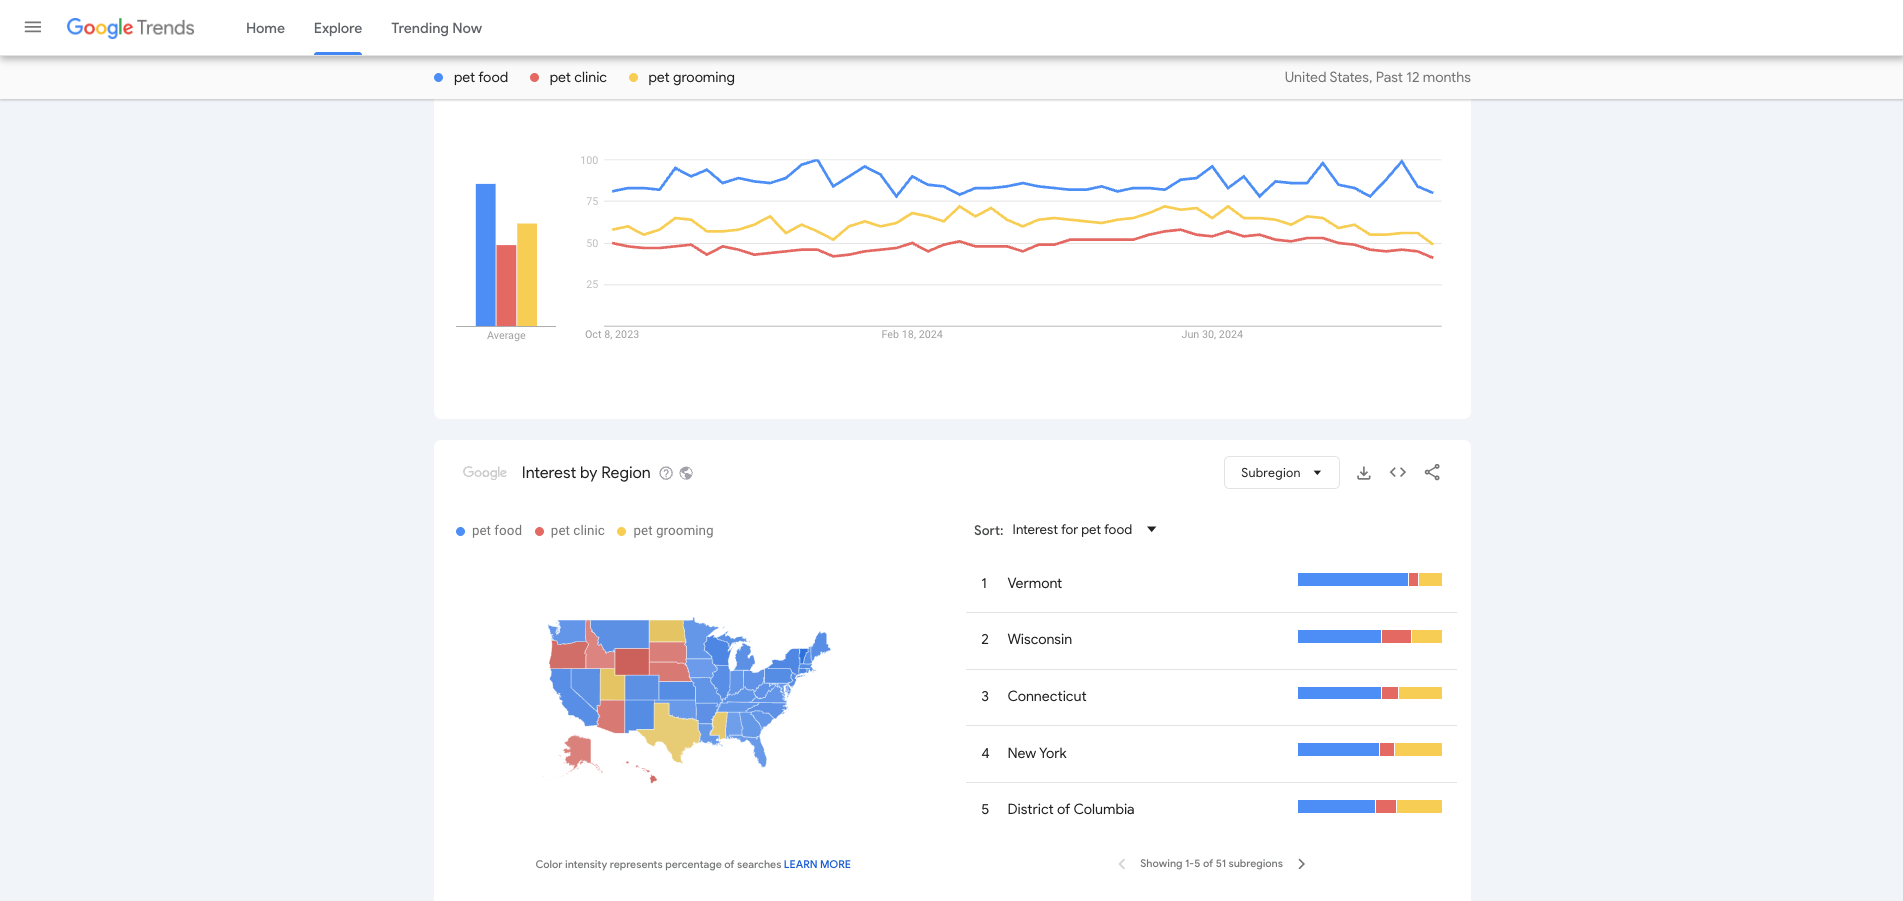Click the Google Trends logo

[131, 28]
